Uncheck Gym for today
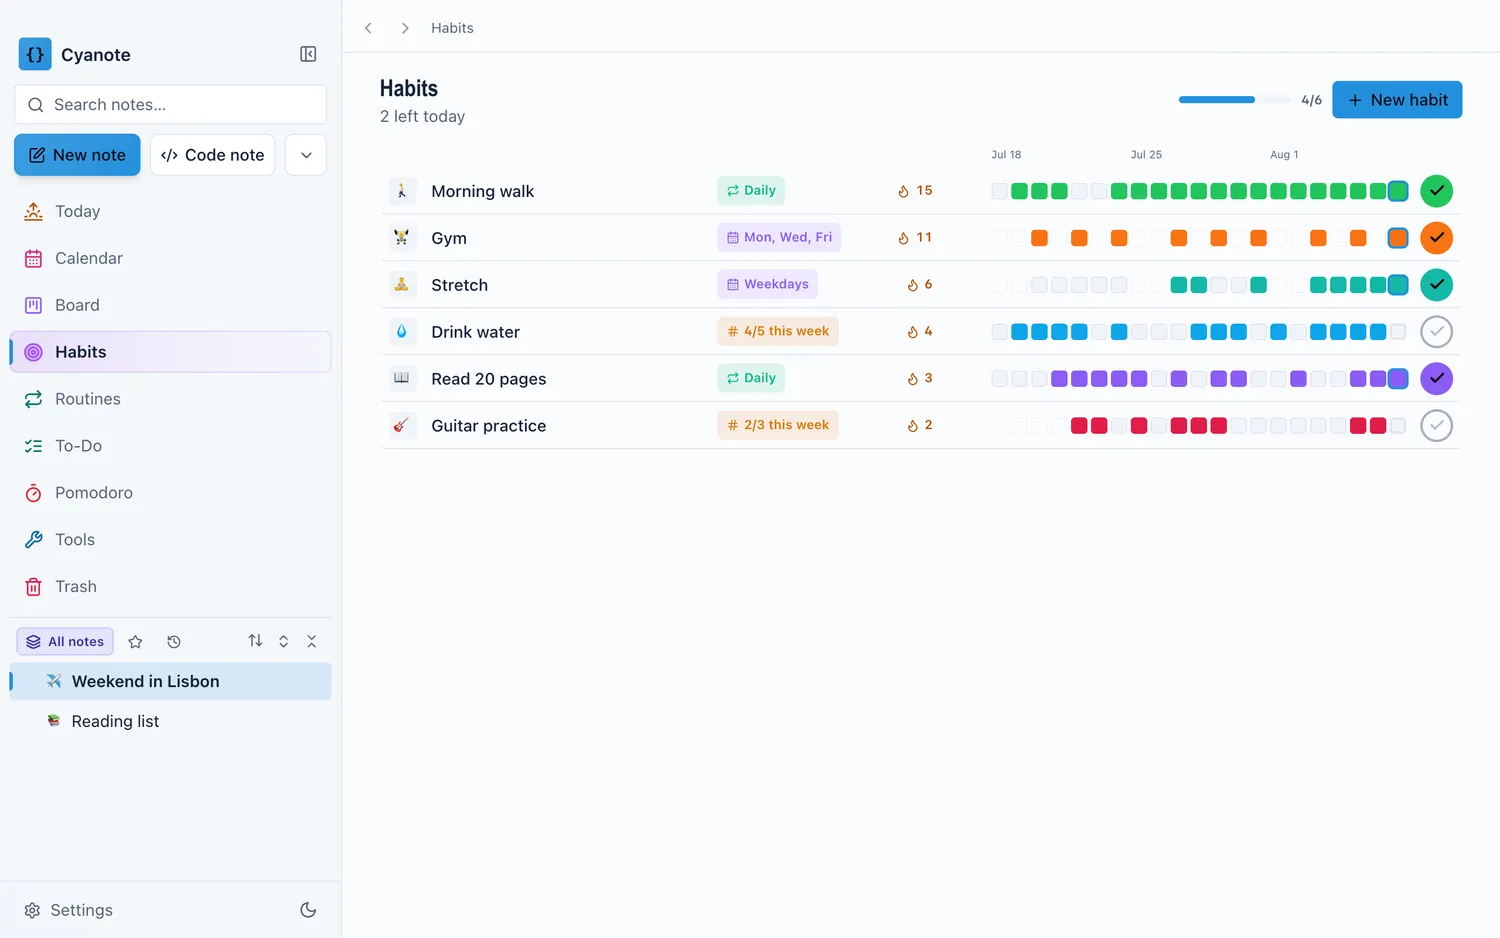 (x=1436, y=238)
